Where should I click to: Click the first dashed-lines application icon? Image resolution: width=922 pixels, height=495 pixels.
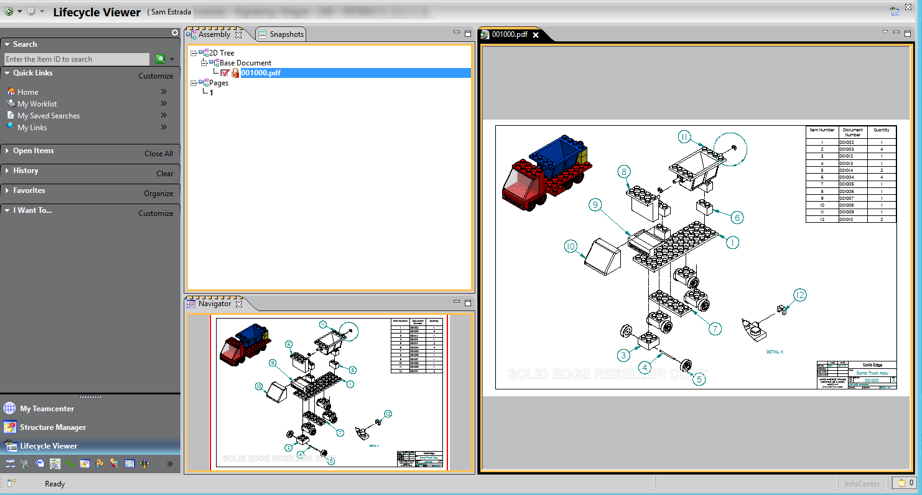pos(10,463)
